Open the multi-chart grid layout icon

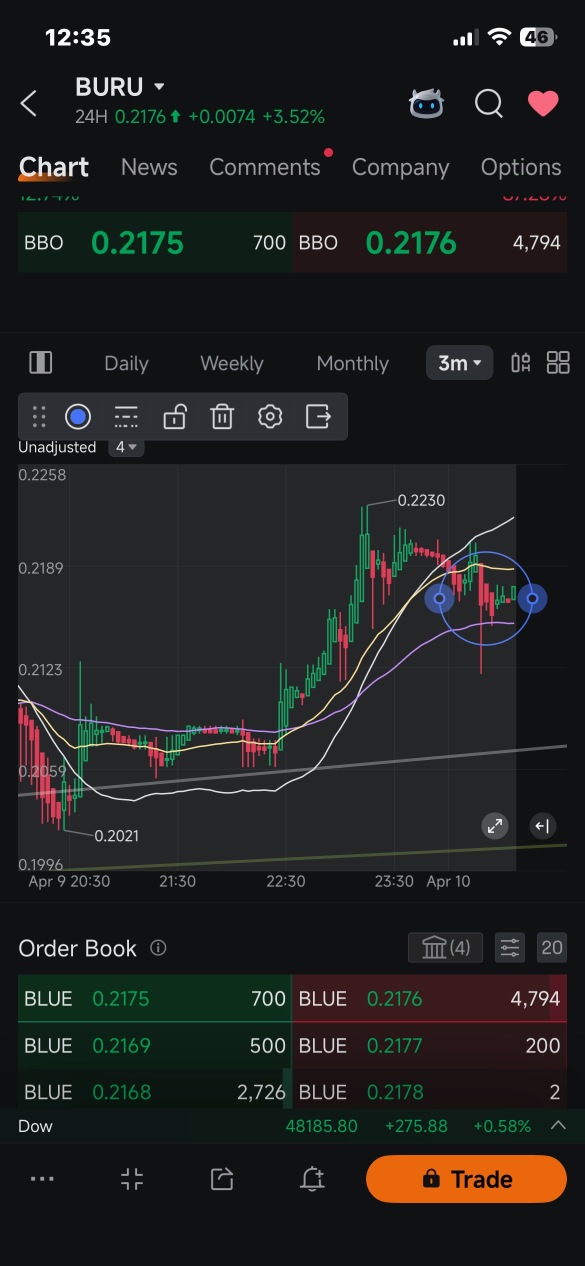pyautogui.click(x=558, y=363)
